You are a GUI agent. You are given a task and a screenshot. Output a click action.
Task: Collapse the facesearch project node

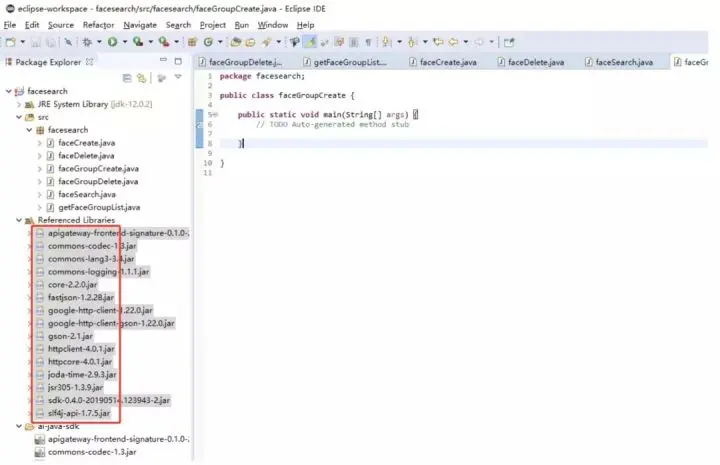click(8, 91)
